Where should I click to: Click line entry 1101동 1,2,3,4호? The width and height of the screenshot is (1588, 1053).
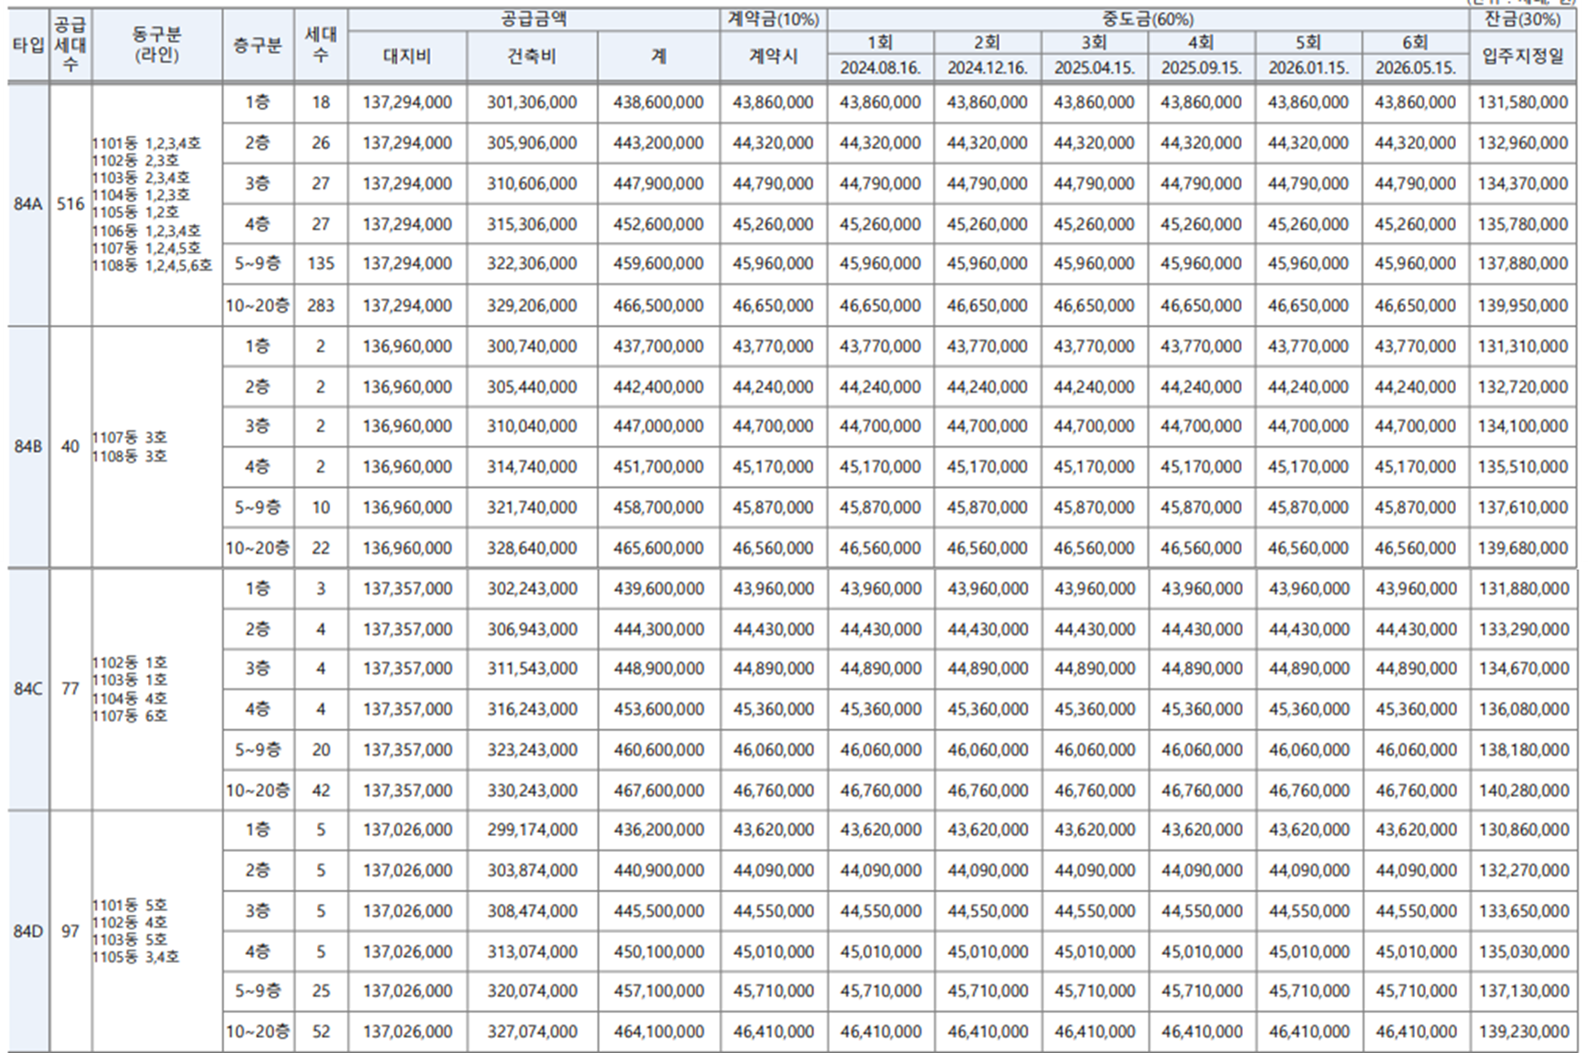coord(146,143)
